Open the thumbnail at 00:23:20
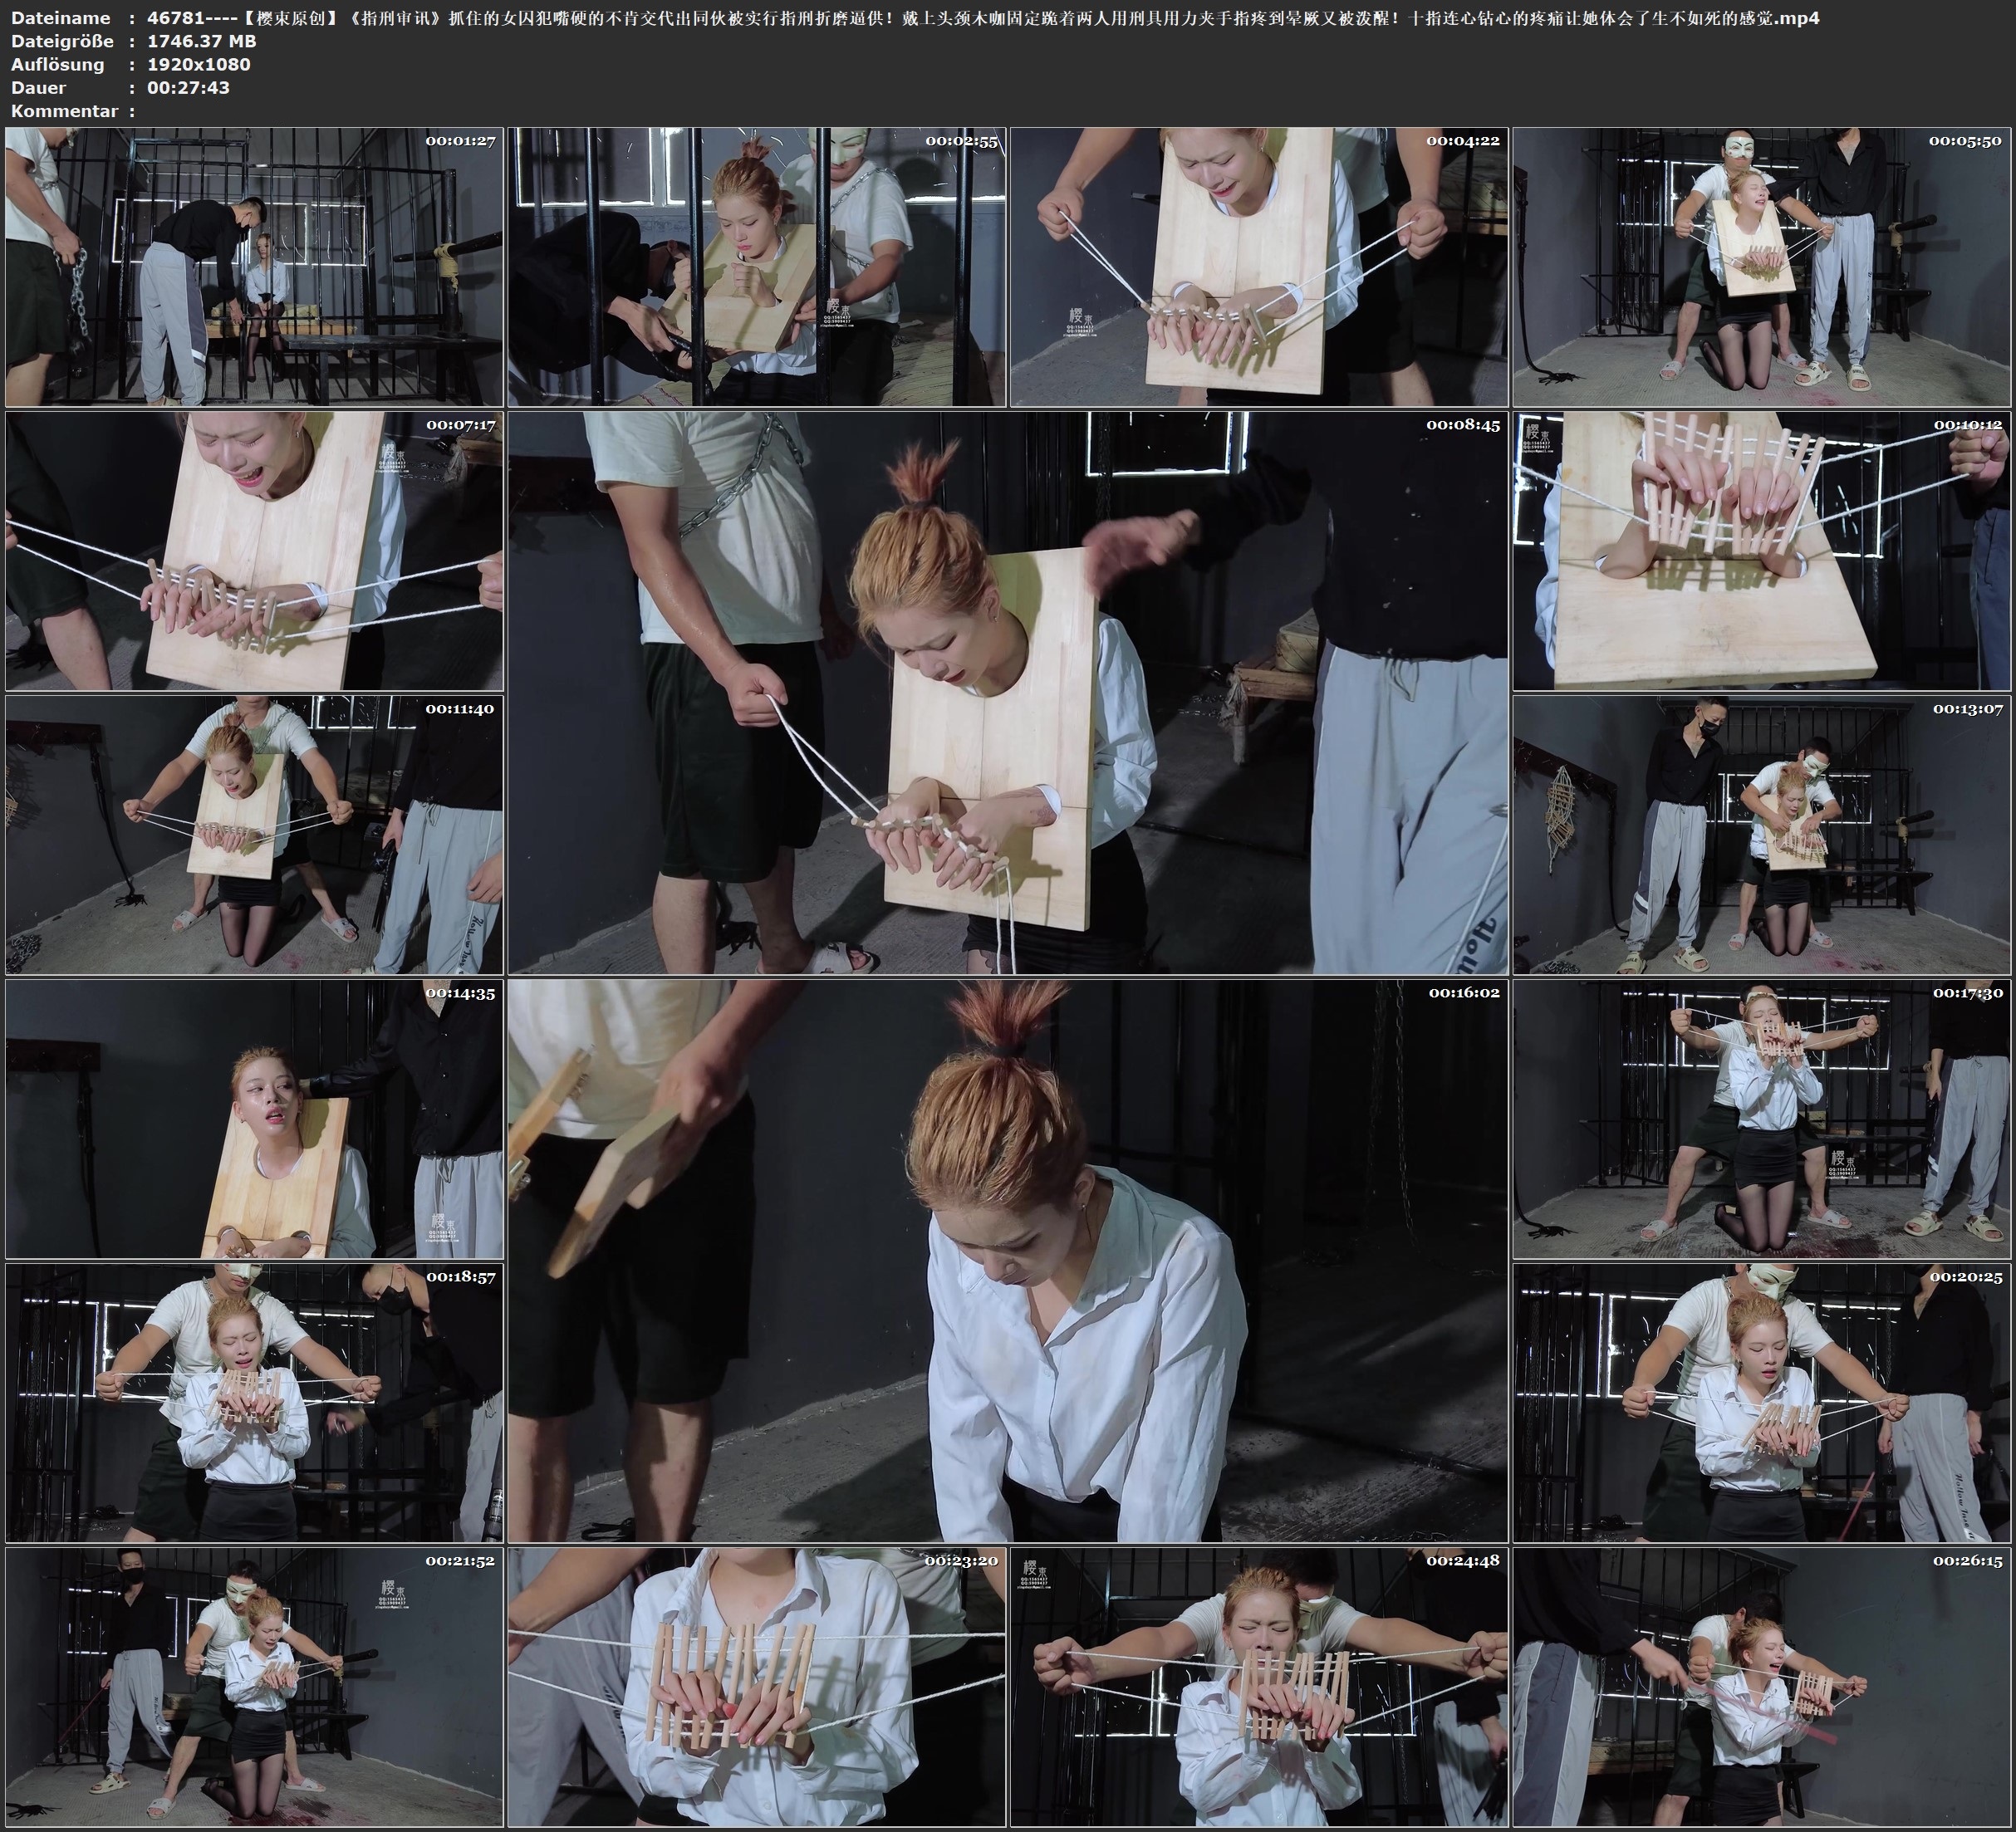 757,1687
